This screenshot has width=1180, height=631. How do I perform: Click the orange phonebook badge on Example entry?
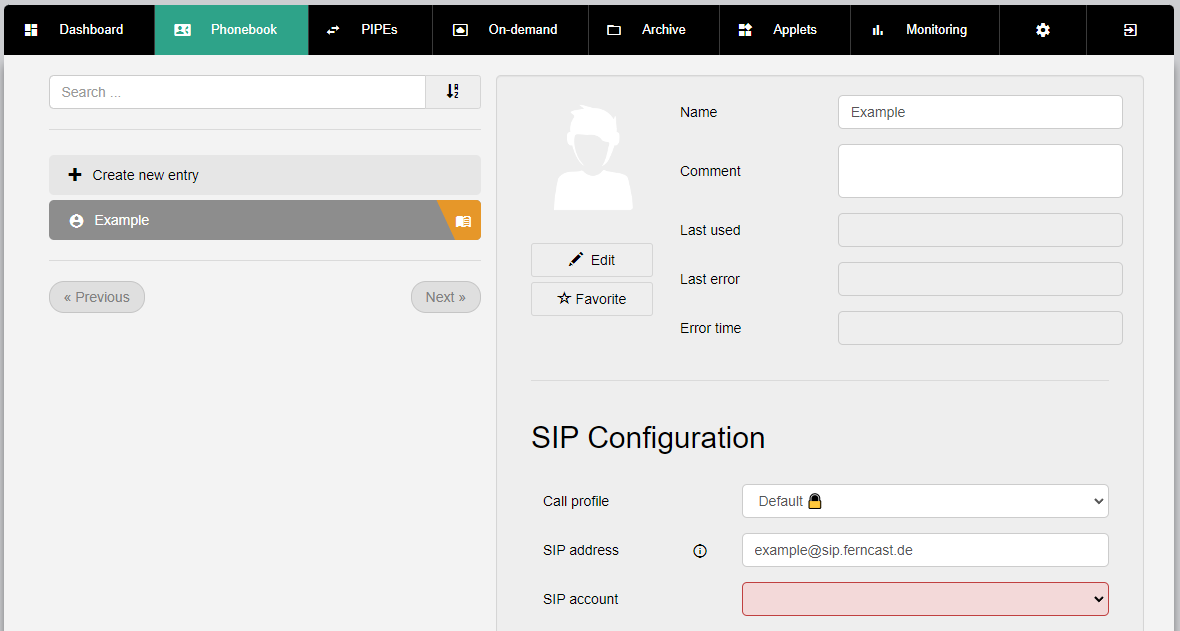463,221
